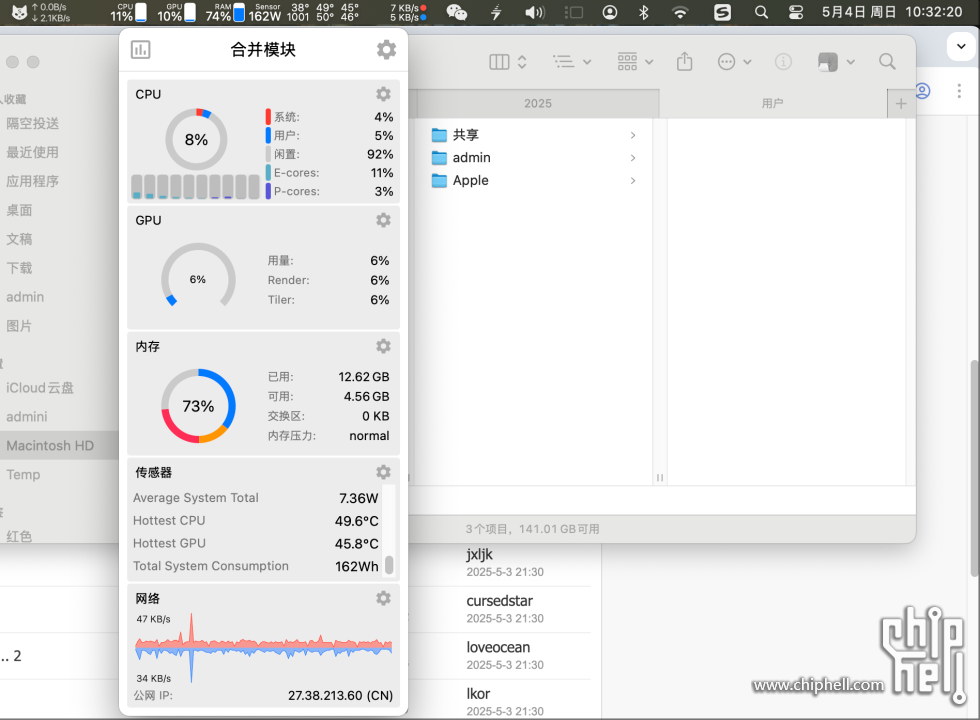The image size is (980, 720).
Task: Click Total System Consumption row
Action: [x=256, y=566]
